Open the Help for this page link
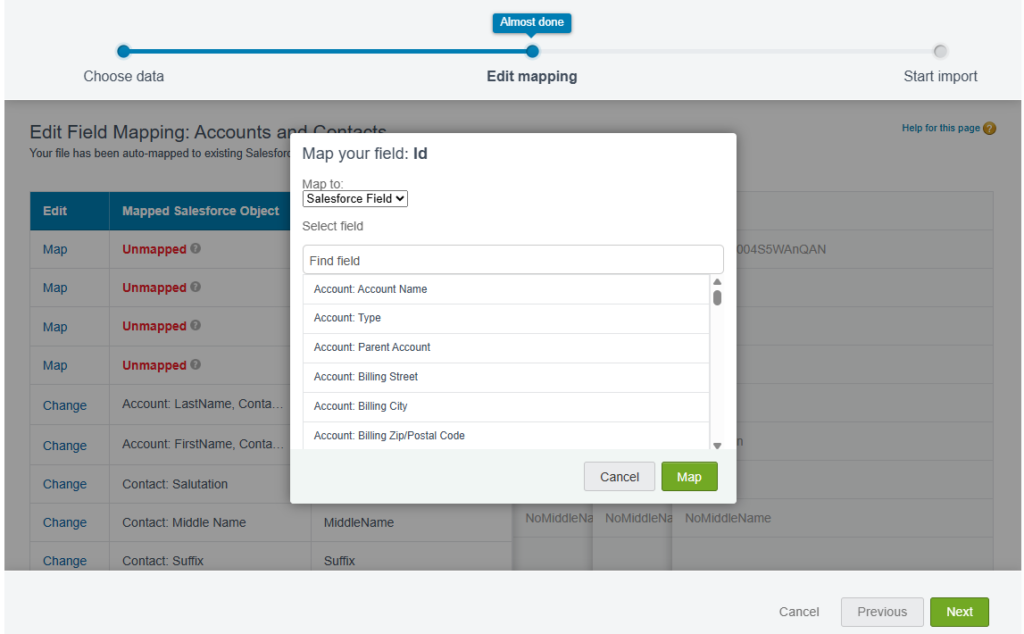This screenshot has height=634, width=1024. click(940, 128)
